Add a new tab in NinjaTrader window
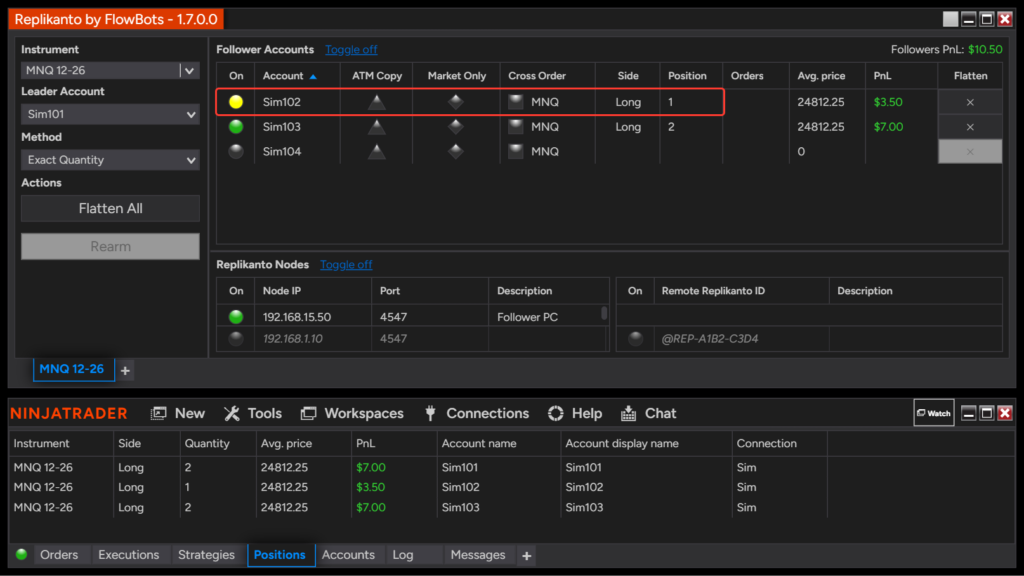Screen dimensions: 1024x576 pos(526,556)
